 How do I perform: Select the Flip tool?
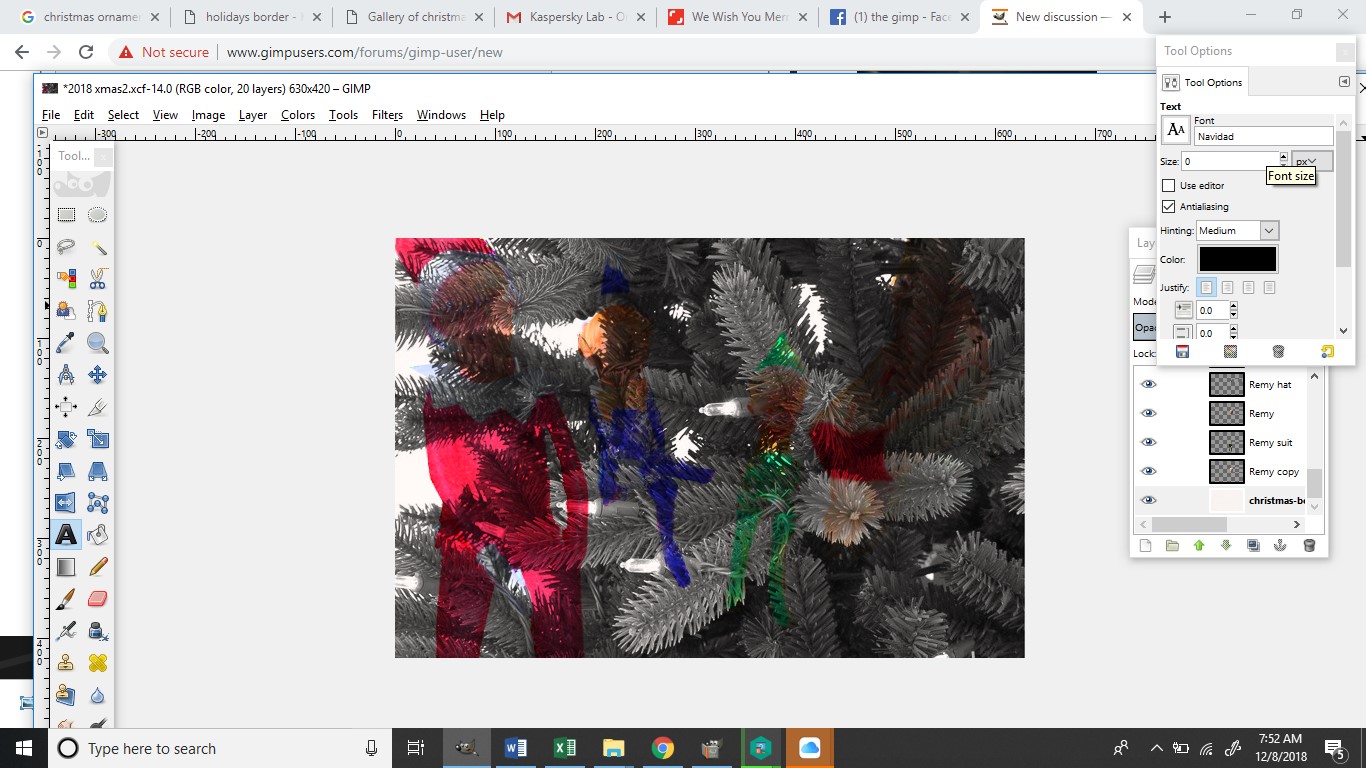[x=66, y=503]
